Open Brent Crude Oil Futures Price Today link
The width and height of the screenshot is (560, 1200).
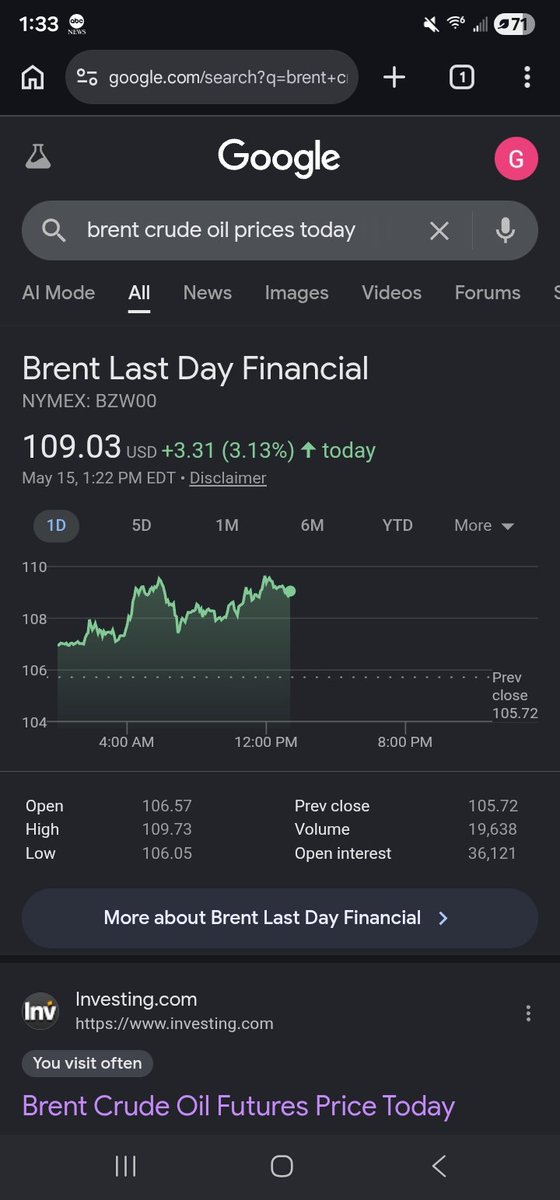238,1106
